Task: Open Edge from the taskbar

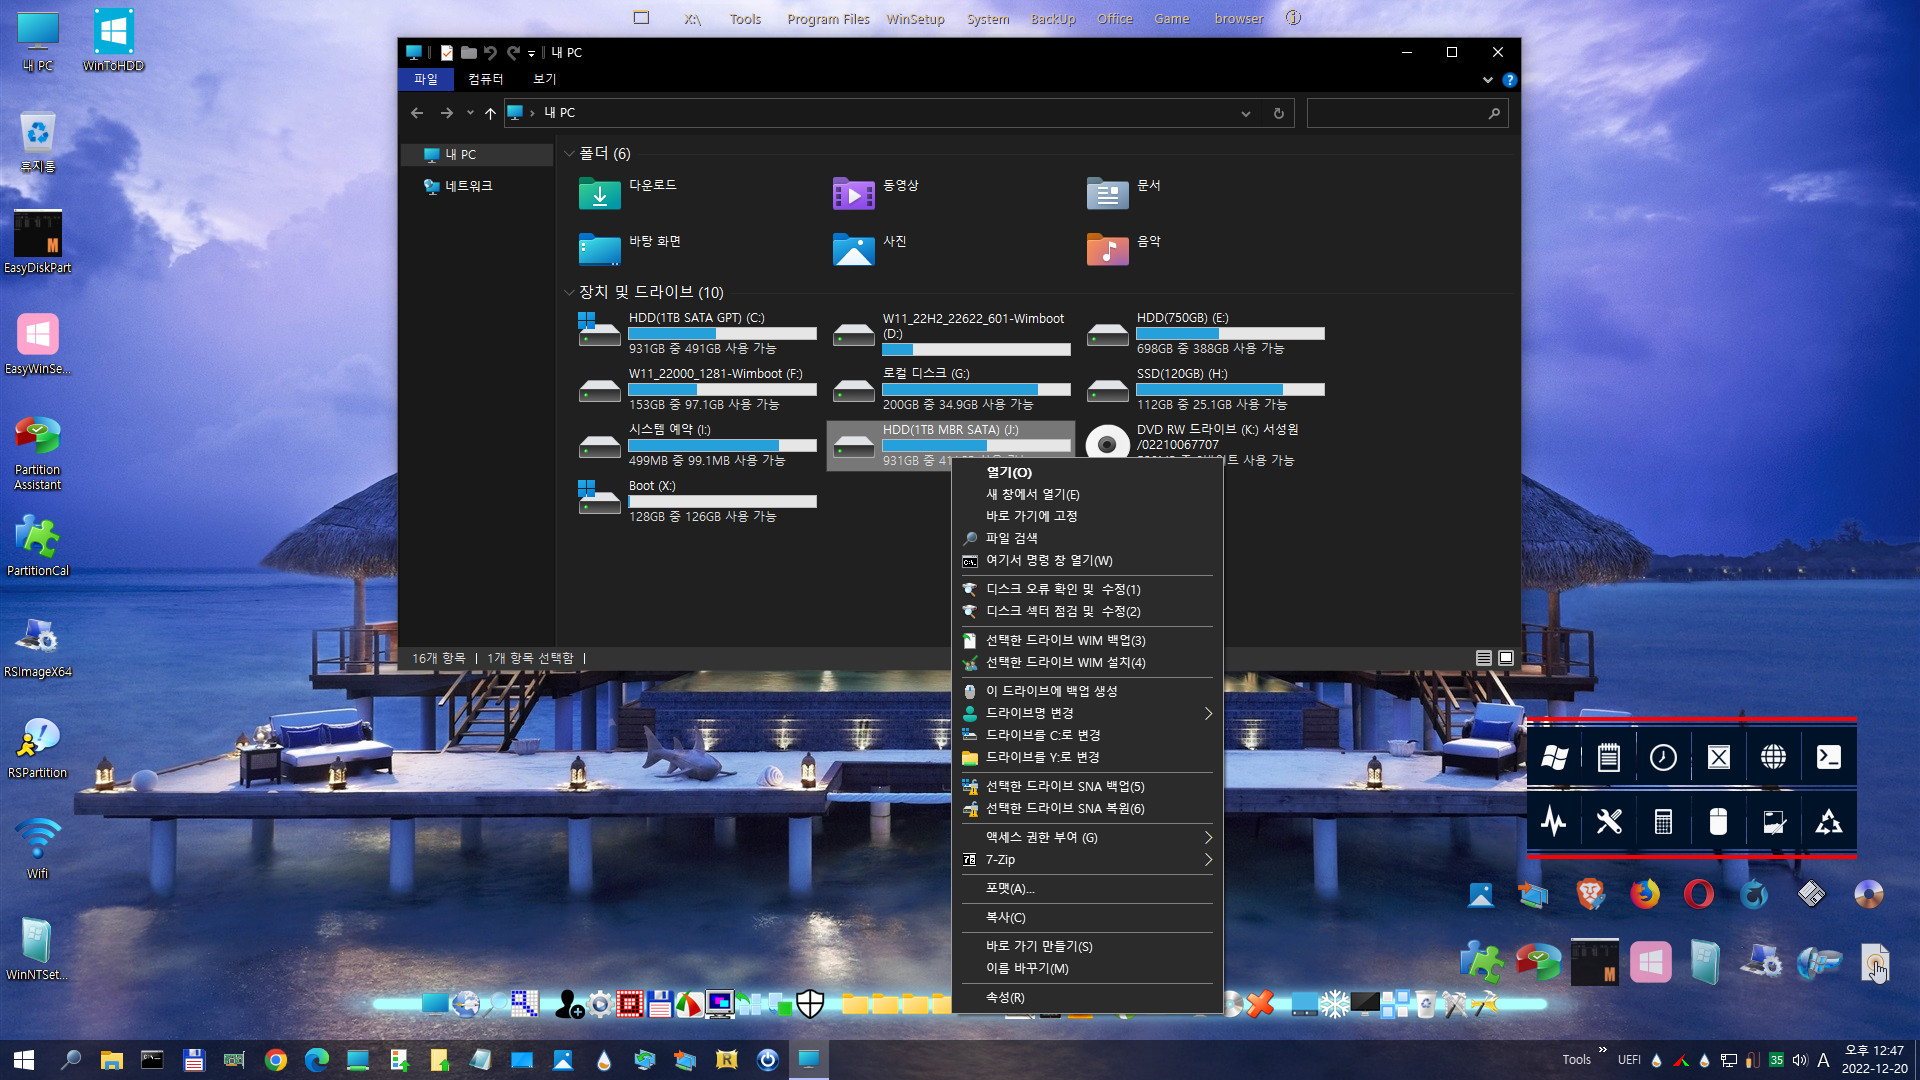Action: click(x=317, y=1060)
